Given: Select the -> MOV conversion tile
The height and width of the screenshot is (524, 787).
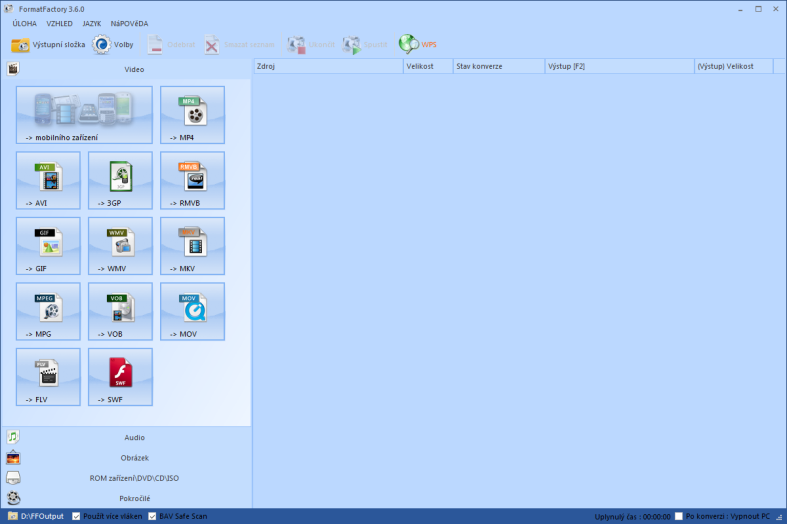Looking at the screenshot, I should pos(192,312).
